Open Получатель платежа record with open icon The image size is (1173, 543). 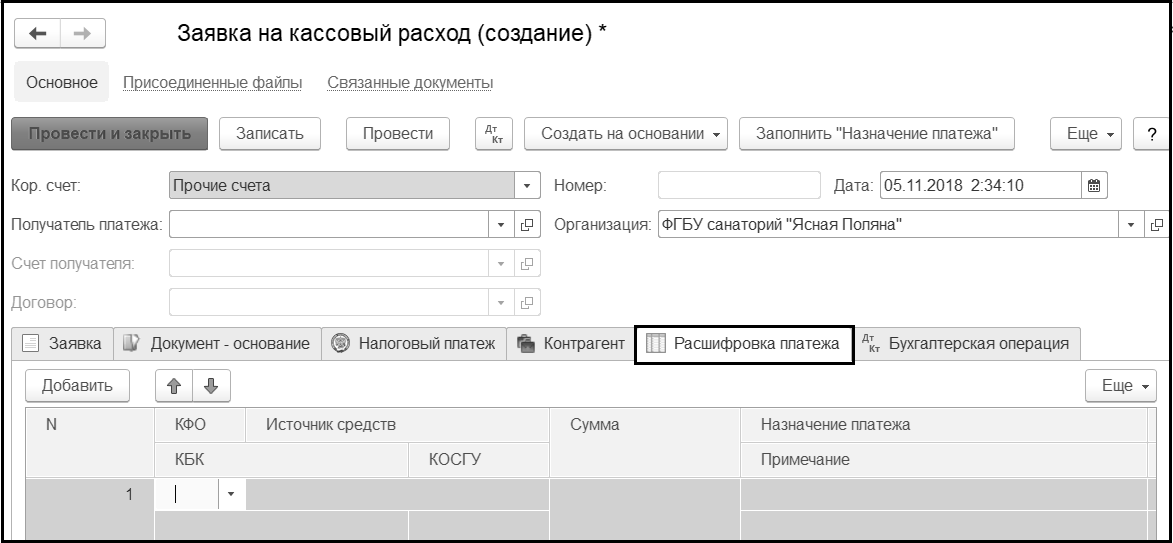527,225
